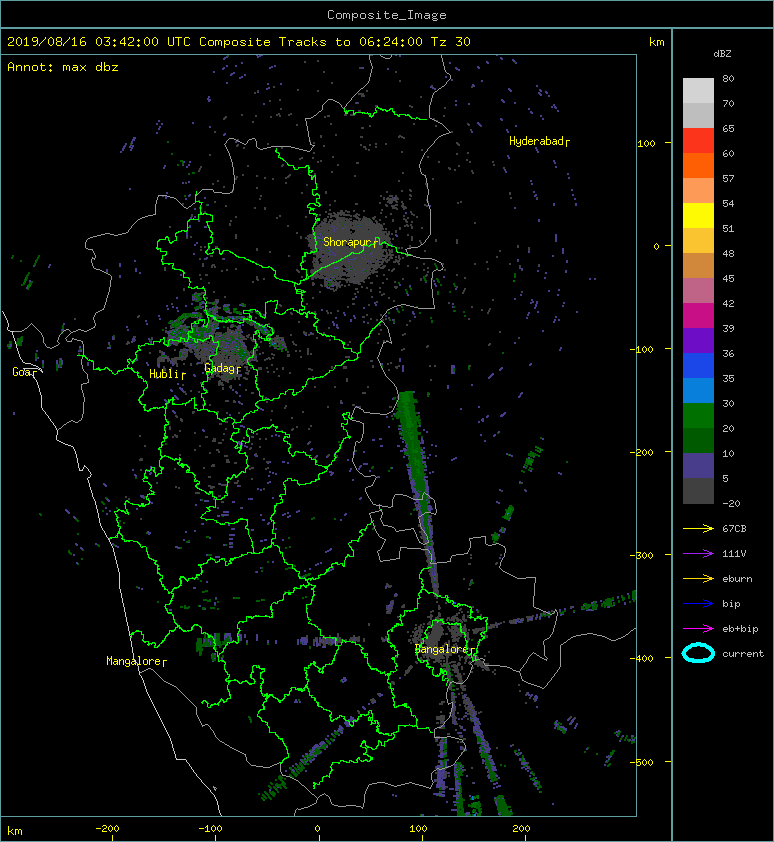Click the 0 mark on the horizontal axis
This screenshot has width=774, height=842.
pyautogui.click(x=317, y=829)
